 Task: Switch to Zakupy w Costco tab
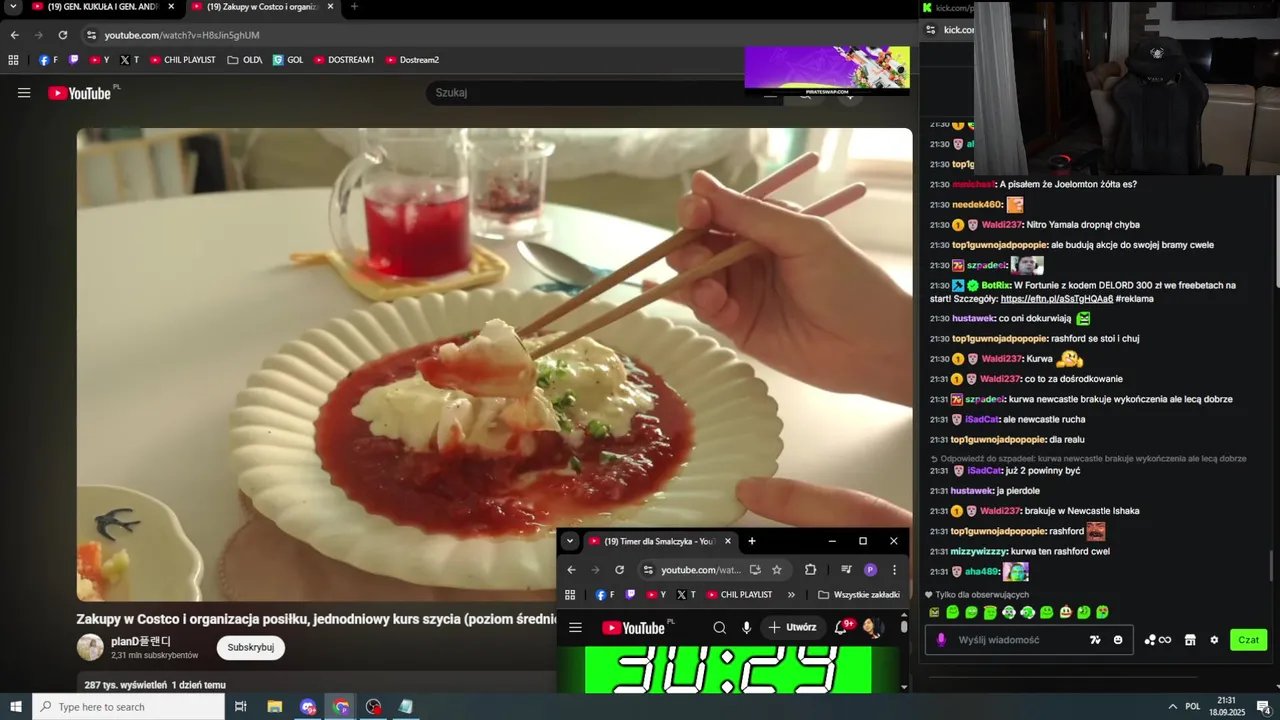[264, 6]
